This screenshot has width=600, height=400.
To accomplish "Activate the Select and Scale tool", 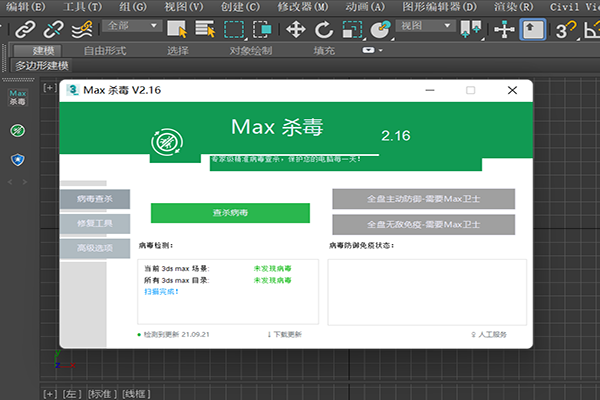I will pos(352,29).
